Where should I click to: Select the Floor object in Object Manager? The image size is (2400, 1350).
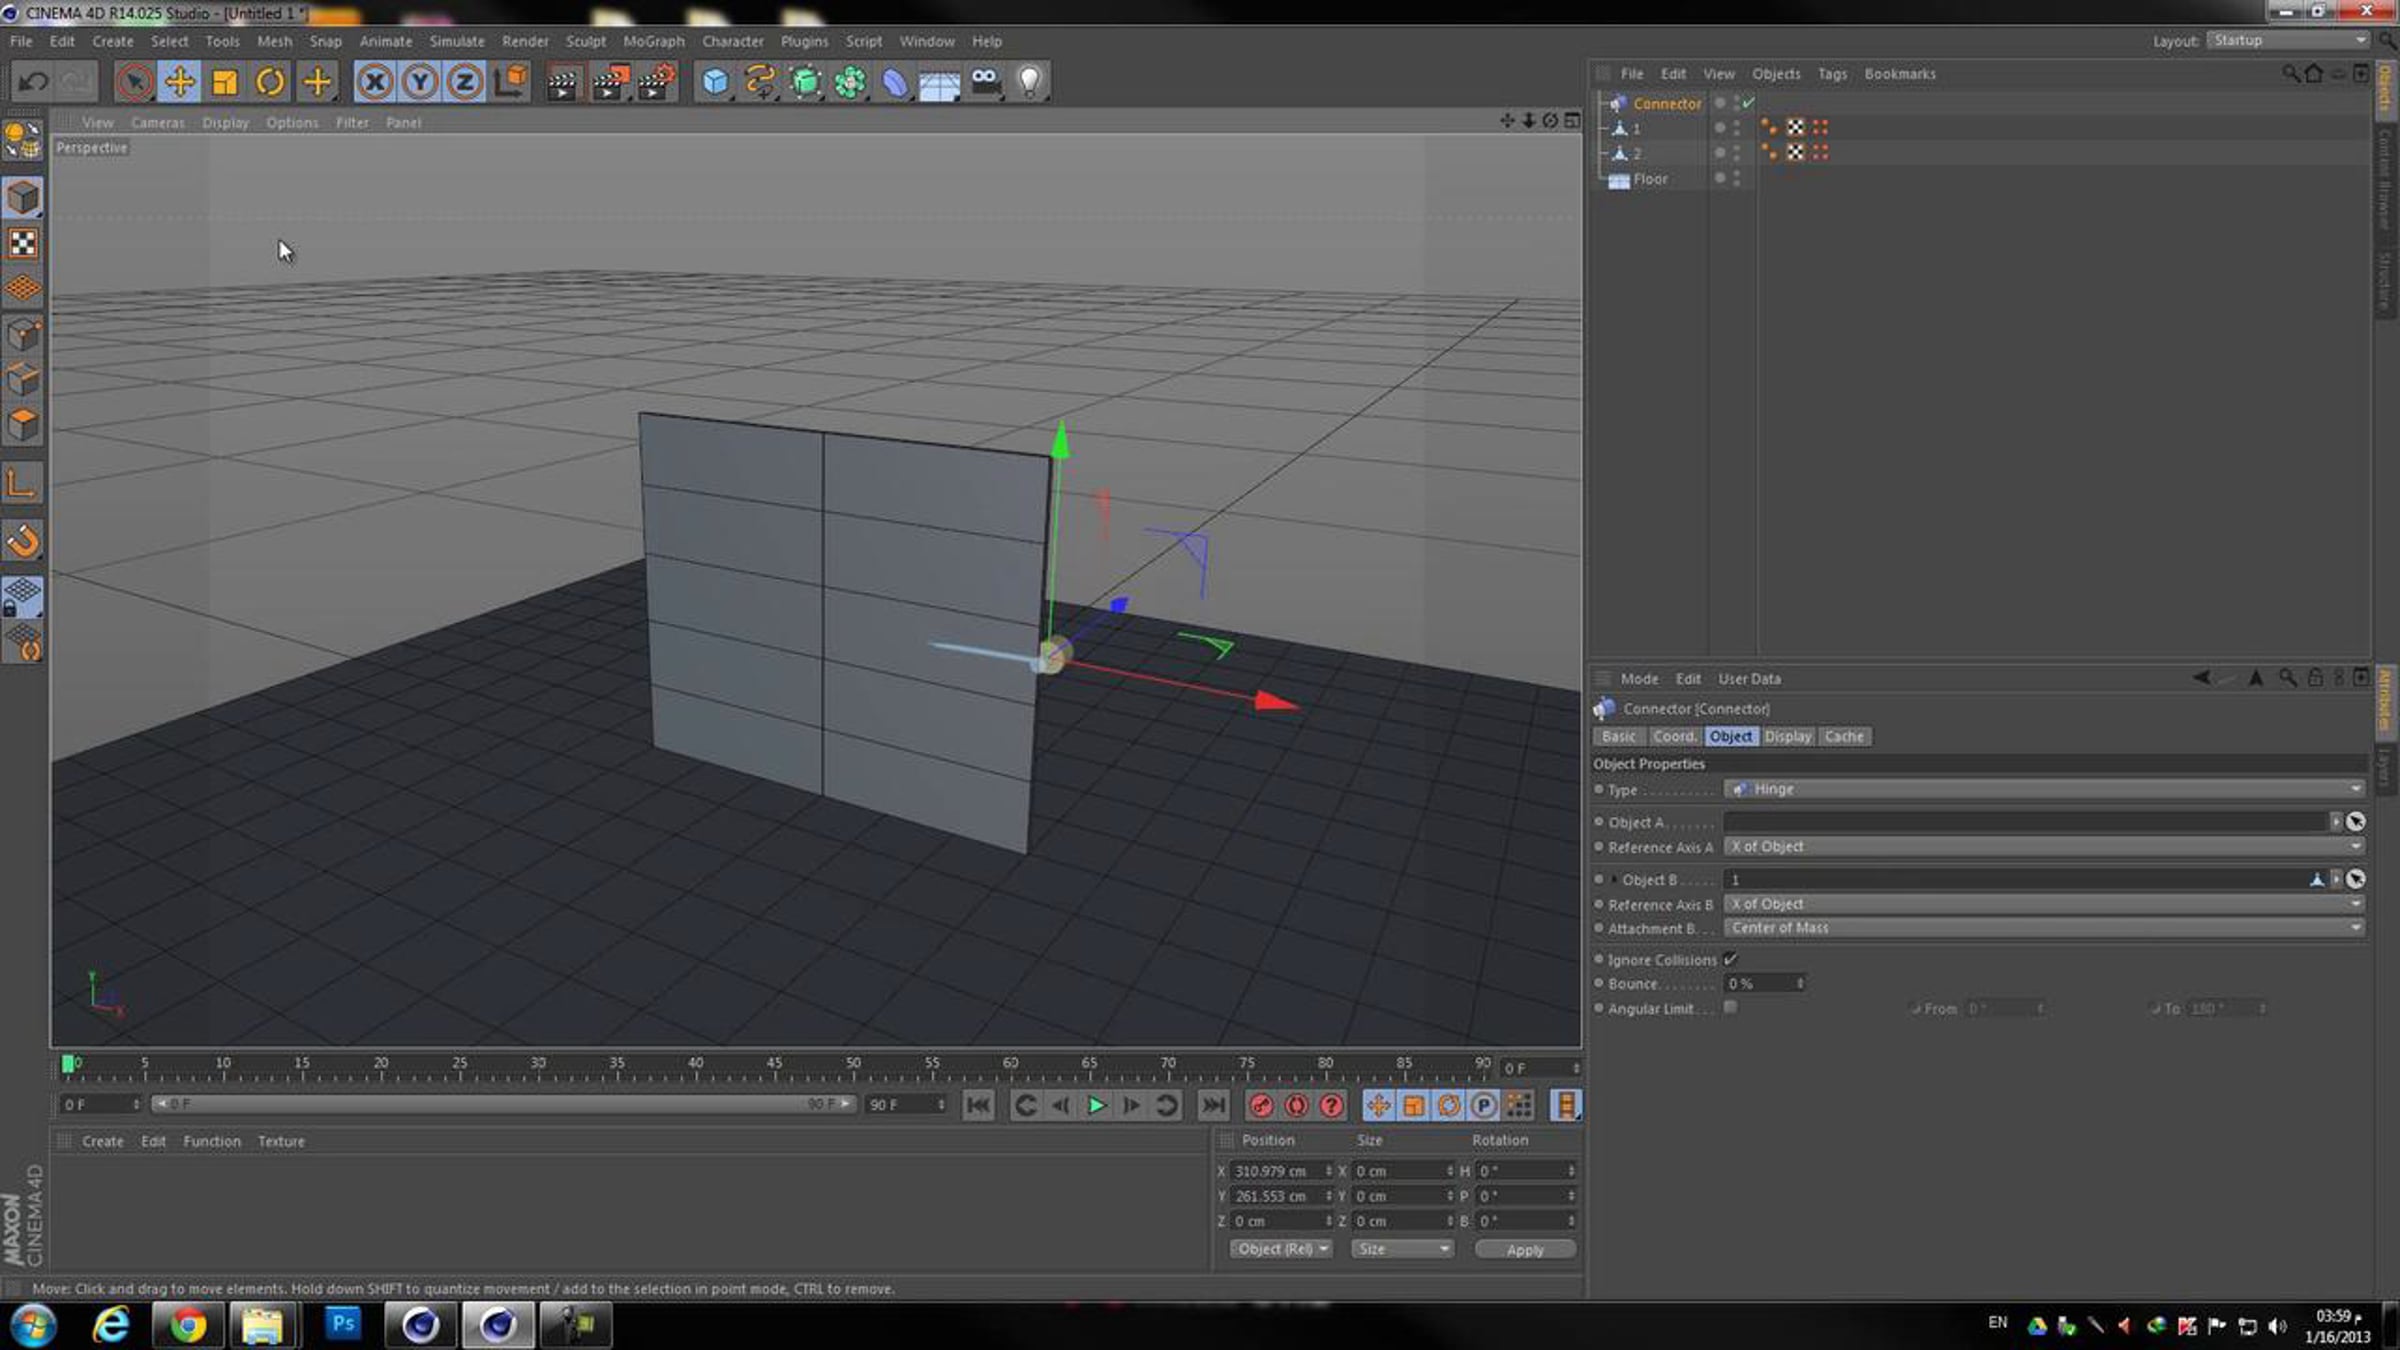click(x=1650, y=179)
